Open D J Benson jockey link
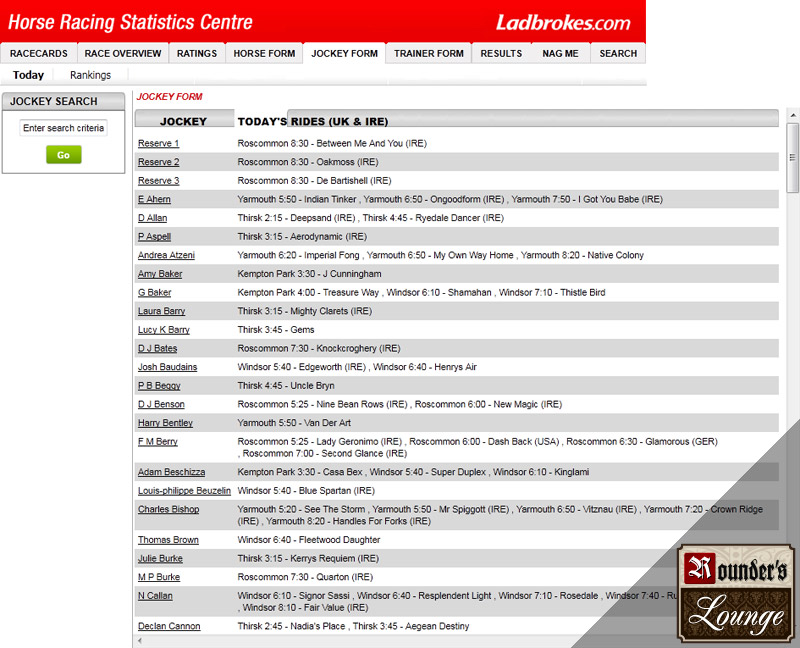The height and width of the screenshot is (648, 800). click(161, 404)
